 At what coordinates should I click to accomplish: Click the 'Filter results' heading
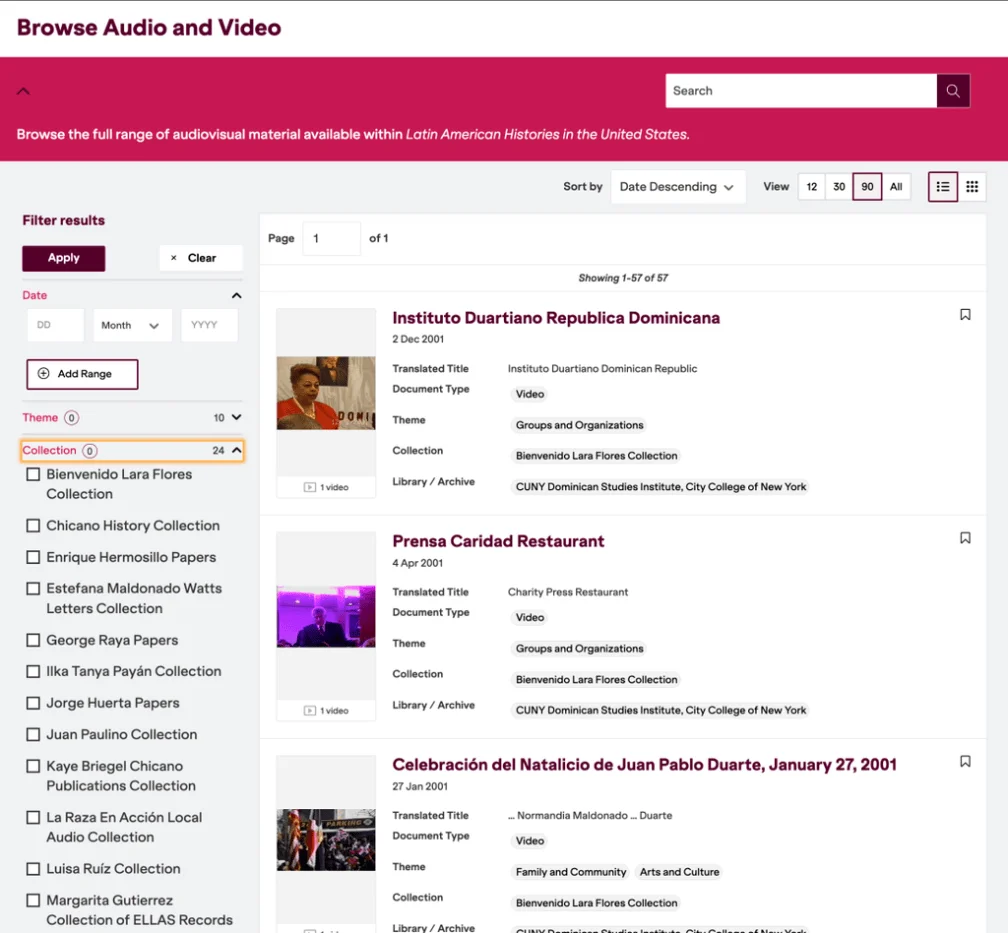64,221
